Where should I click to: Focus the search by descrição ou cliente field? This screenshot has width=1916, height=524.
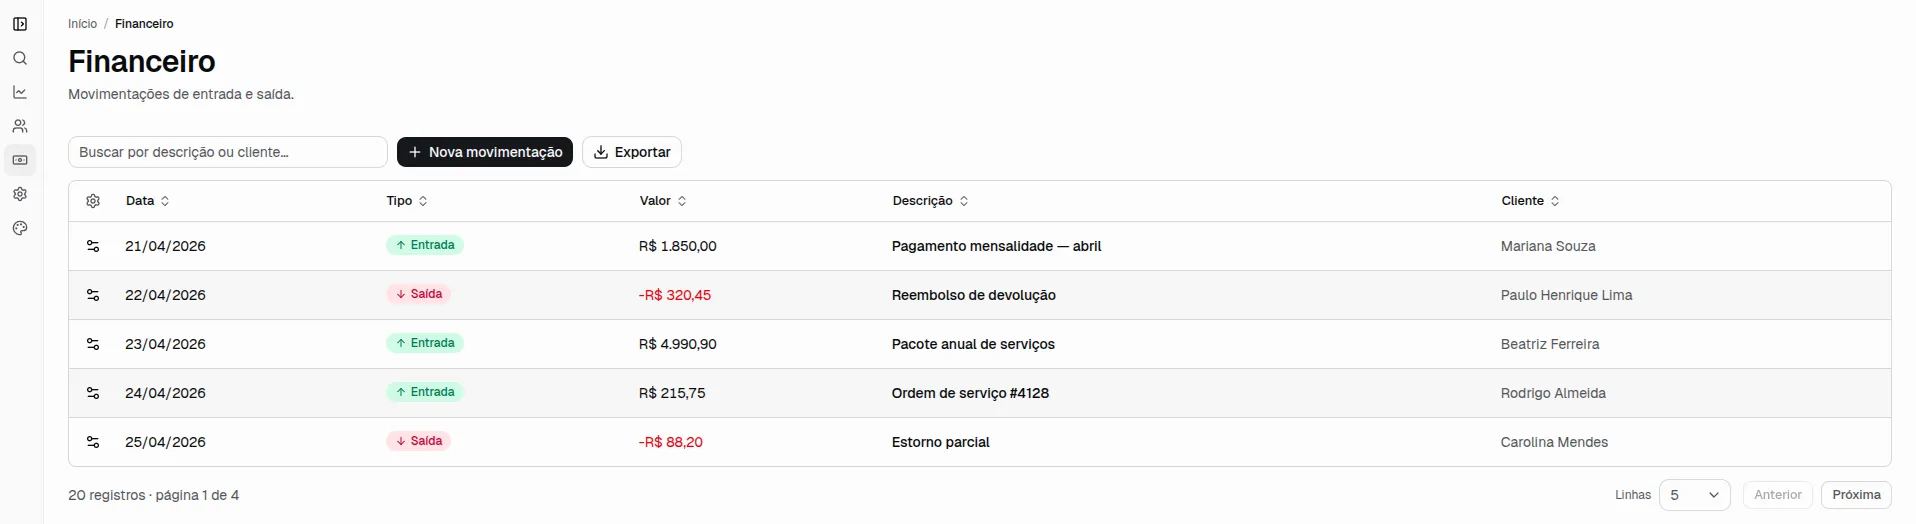pyautogui.click(x=228, y=152)
